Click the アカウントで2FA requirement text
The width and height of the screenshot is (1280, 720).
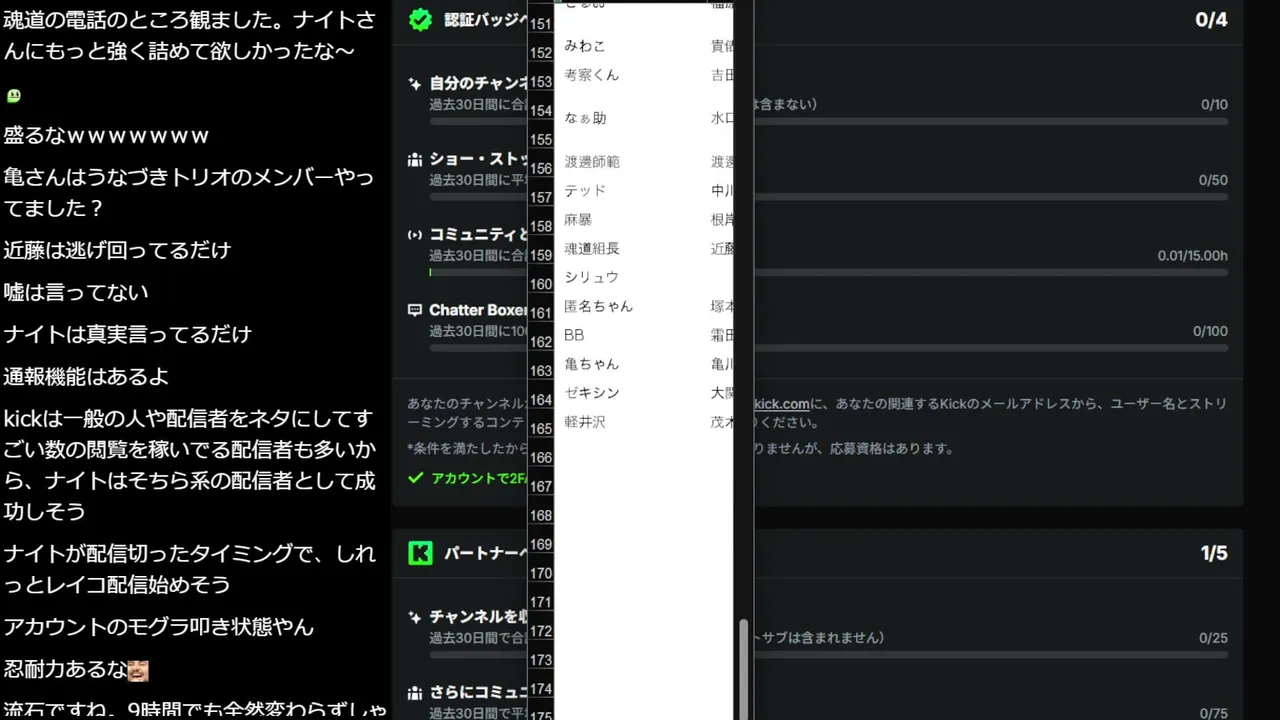point(479,478)
